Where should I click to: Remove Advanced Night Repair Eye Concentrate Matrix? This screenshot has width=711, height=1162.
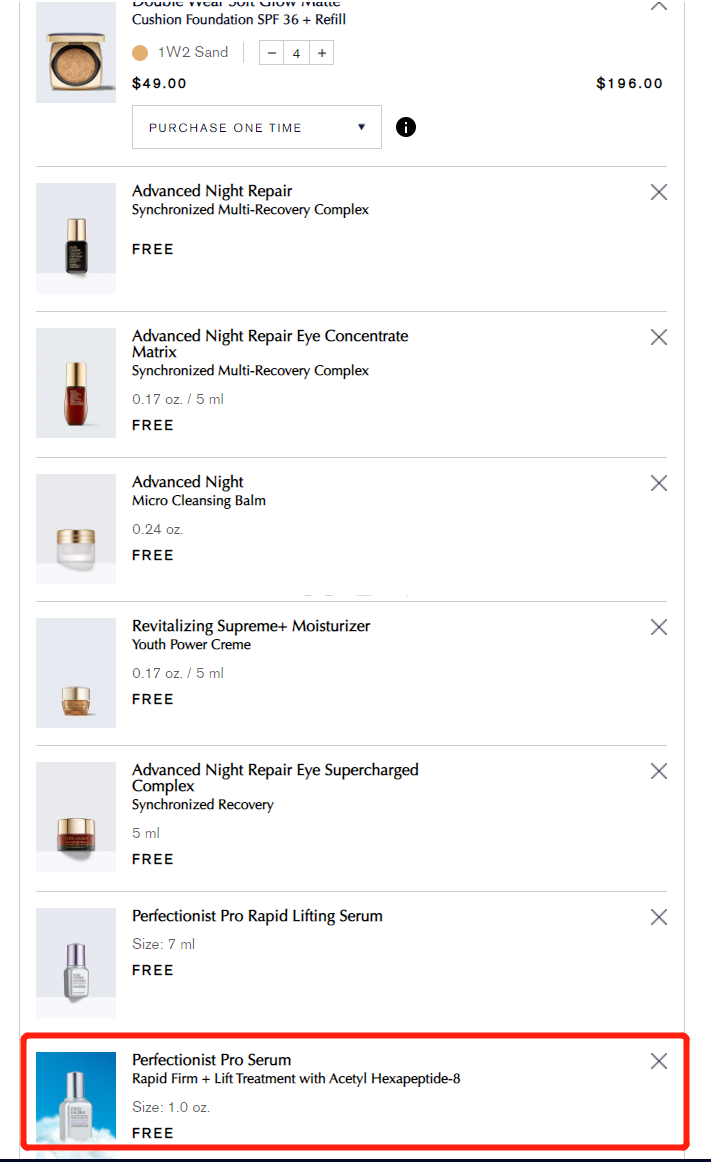[658, 337]
